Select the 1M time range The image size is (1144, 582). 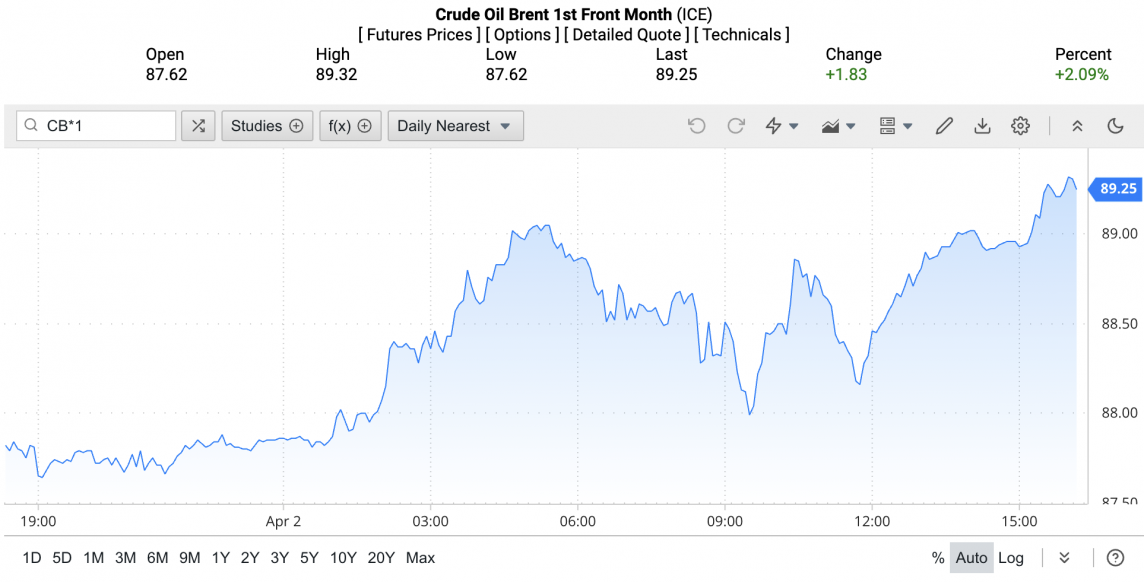(93, 558)
